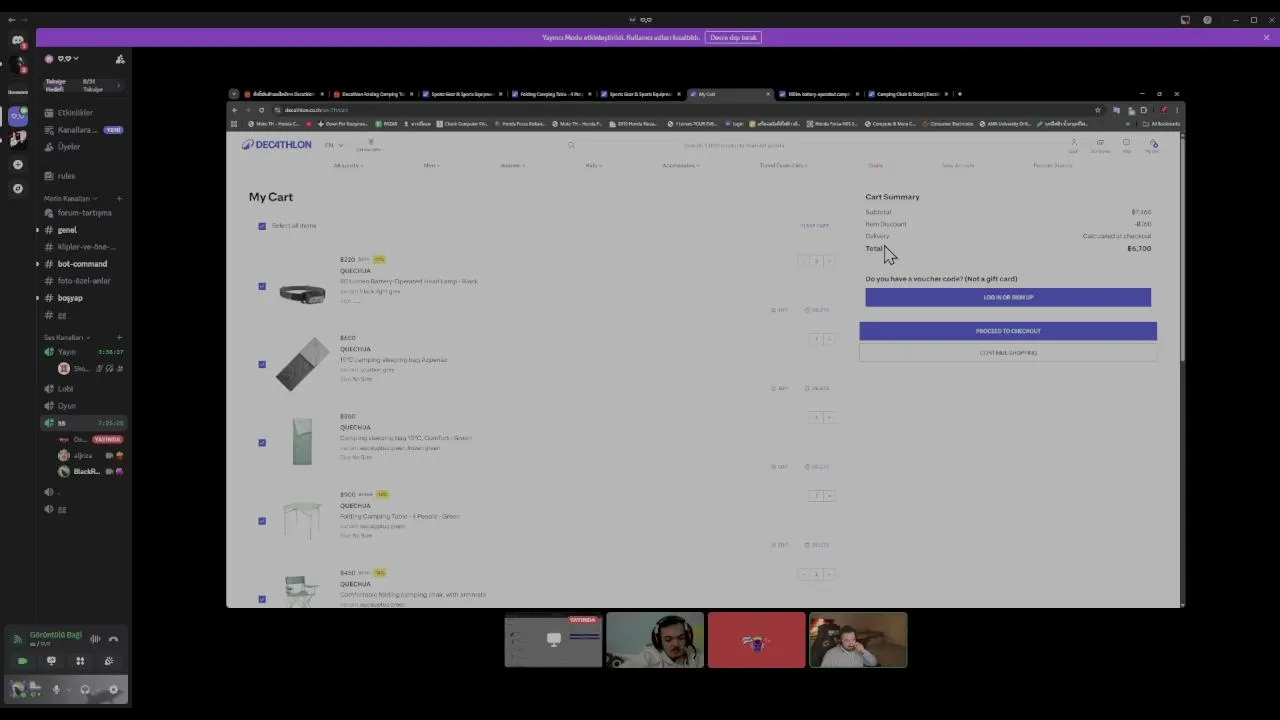Open Decathlon cart icon in header
1280x720 pixels.
coord(1153,146)
